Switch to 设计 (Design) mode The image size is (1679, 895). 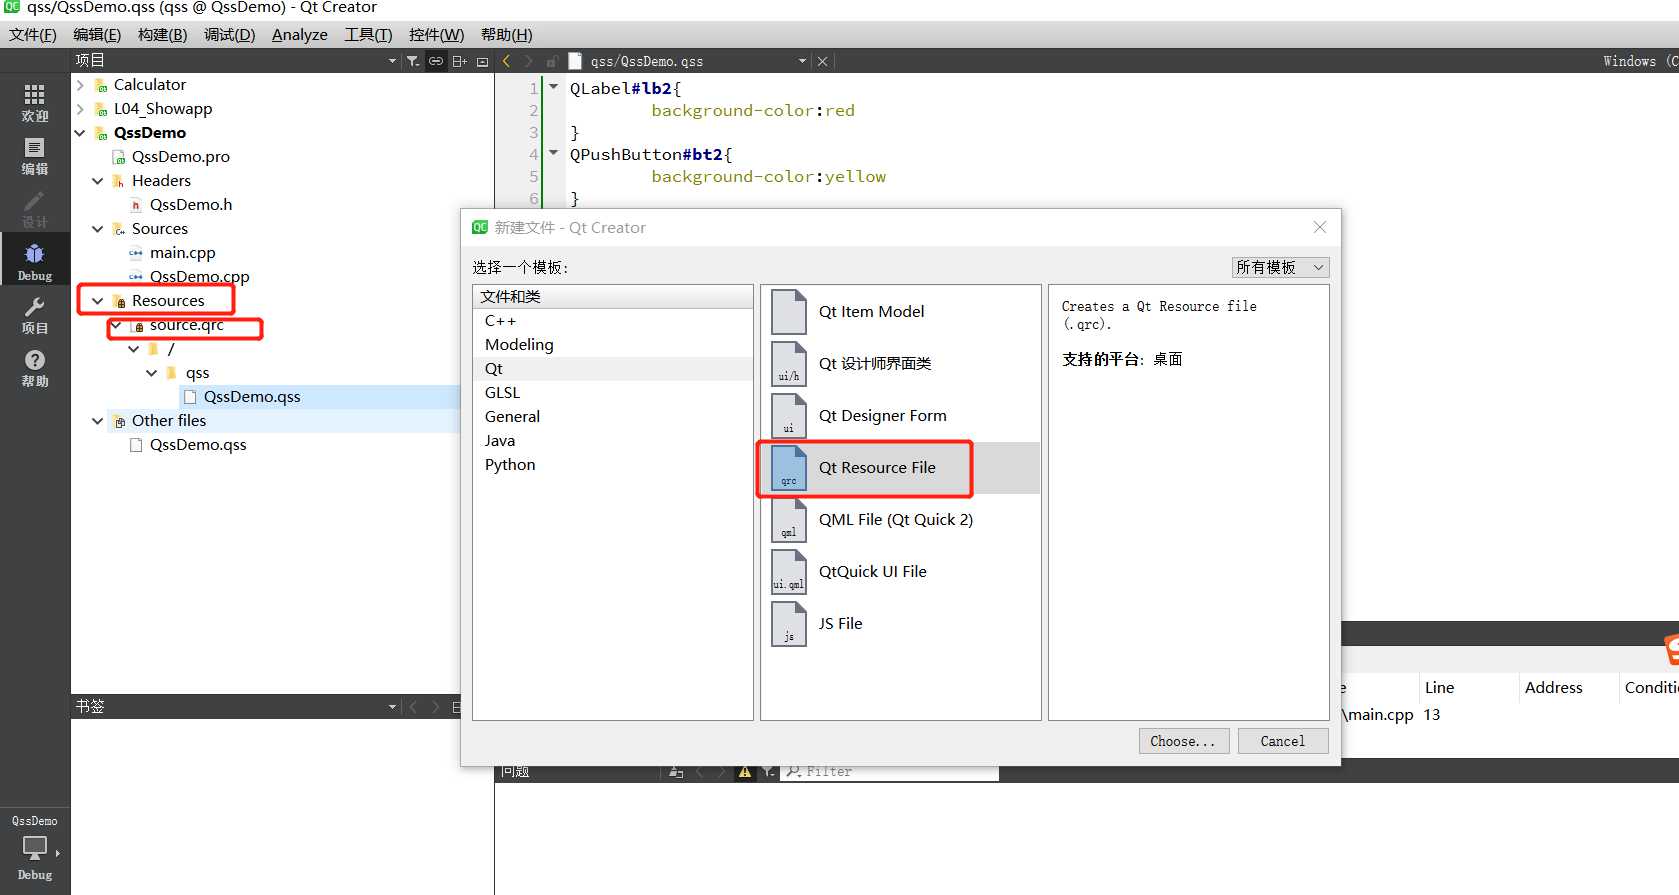click(x=35, y=209)
